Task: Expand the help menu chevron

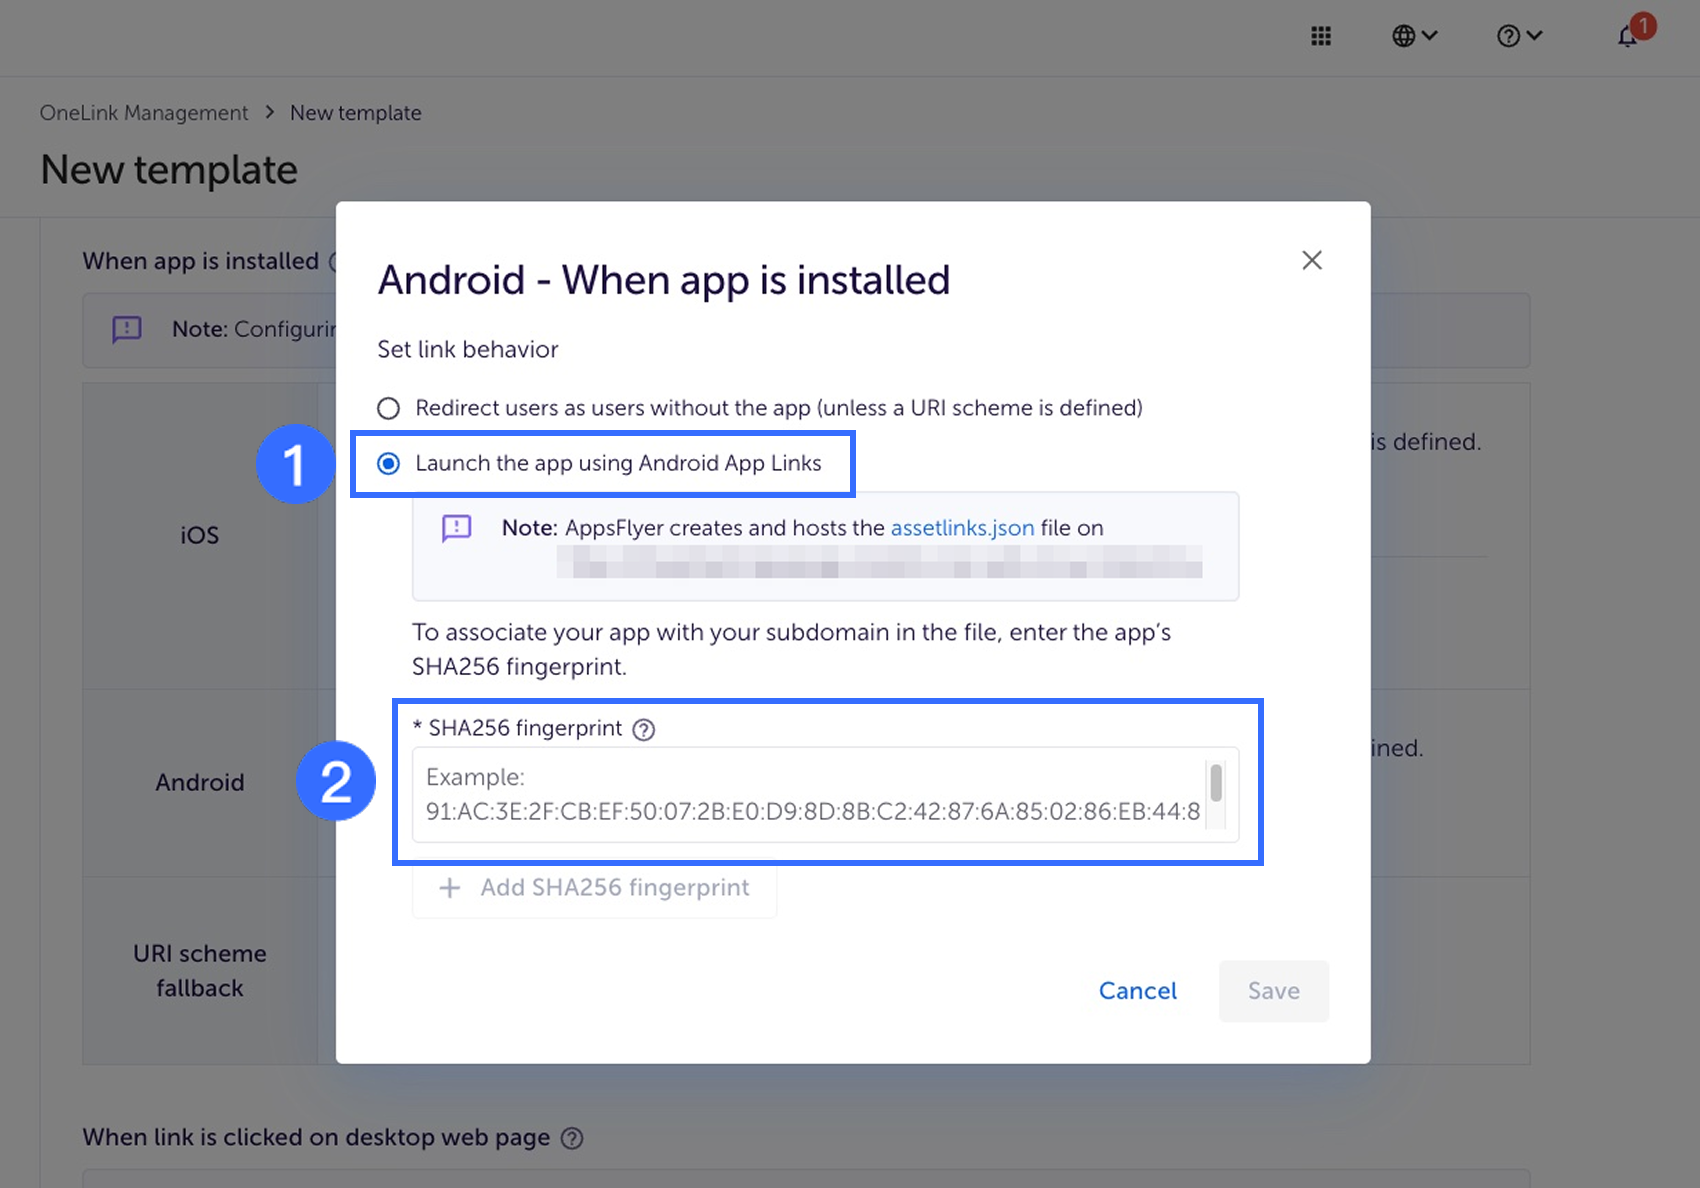Action: pyautogui.click(x=1535, y=36)
